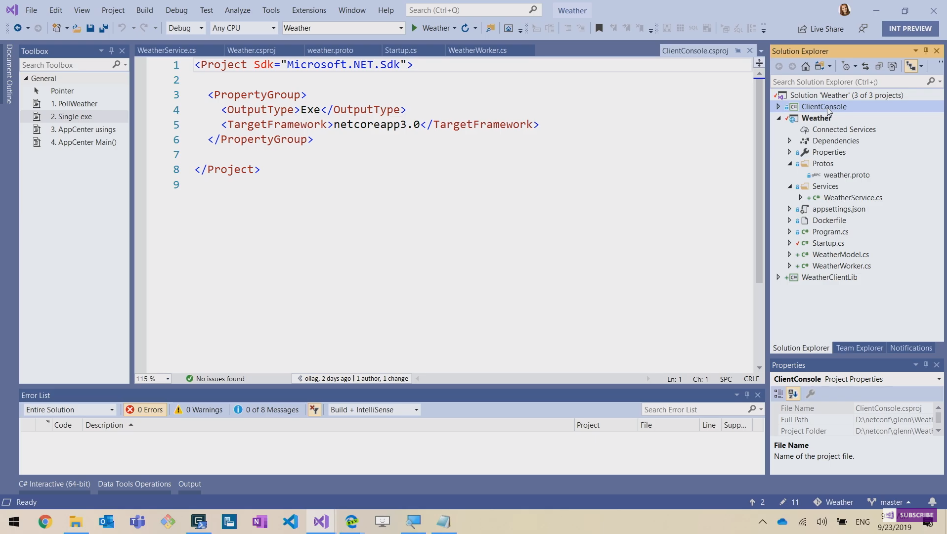The image size is (947, 534).
Task: Open Visual Studio Code from the taskbar
Action: click(x=290, y=522)
